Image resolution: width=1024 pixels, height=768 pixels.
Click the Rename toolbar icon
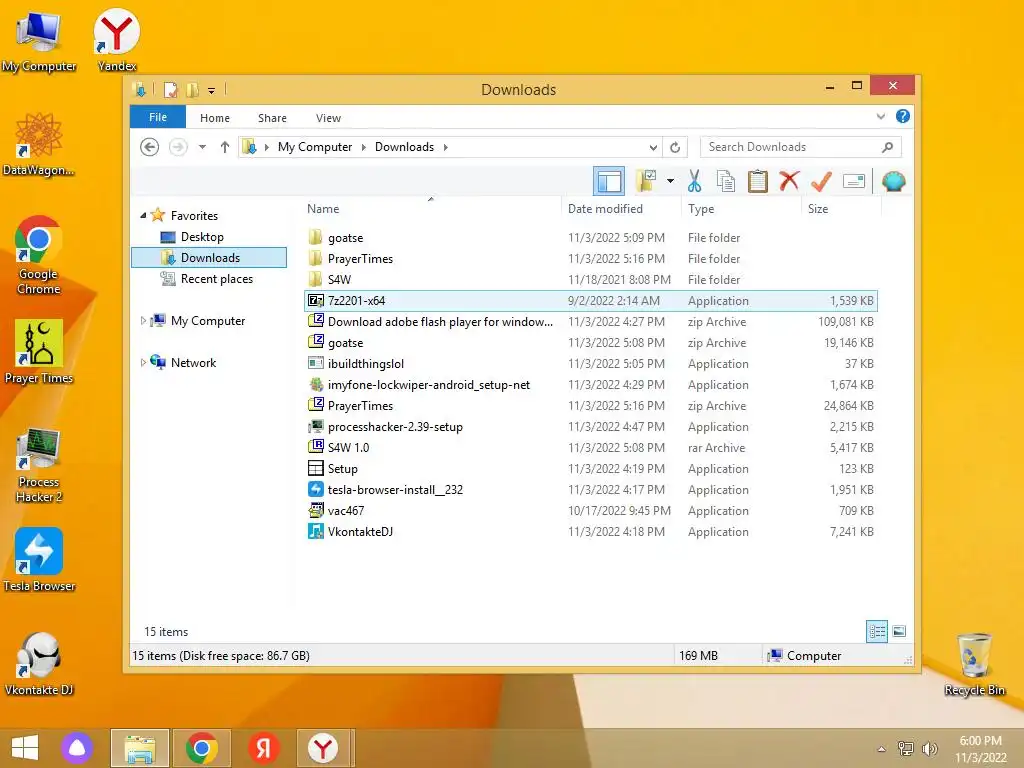[854, 182]
